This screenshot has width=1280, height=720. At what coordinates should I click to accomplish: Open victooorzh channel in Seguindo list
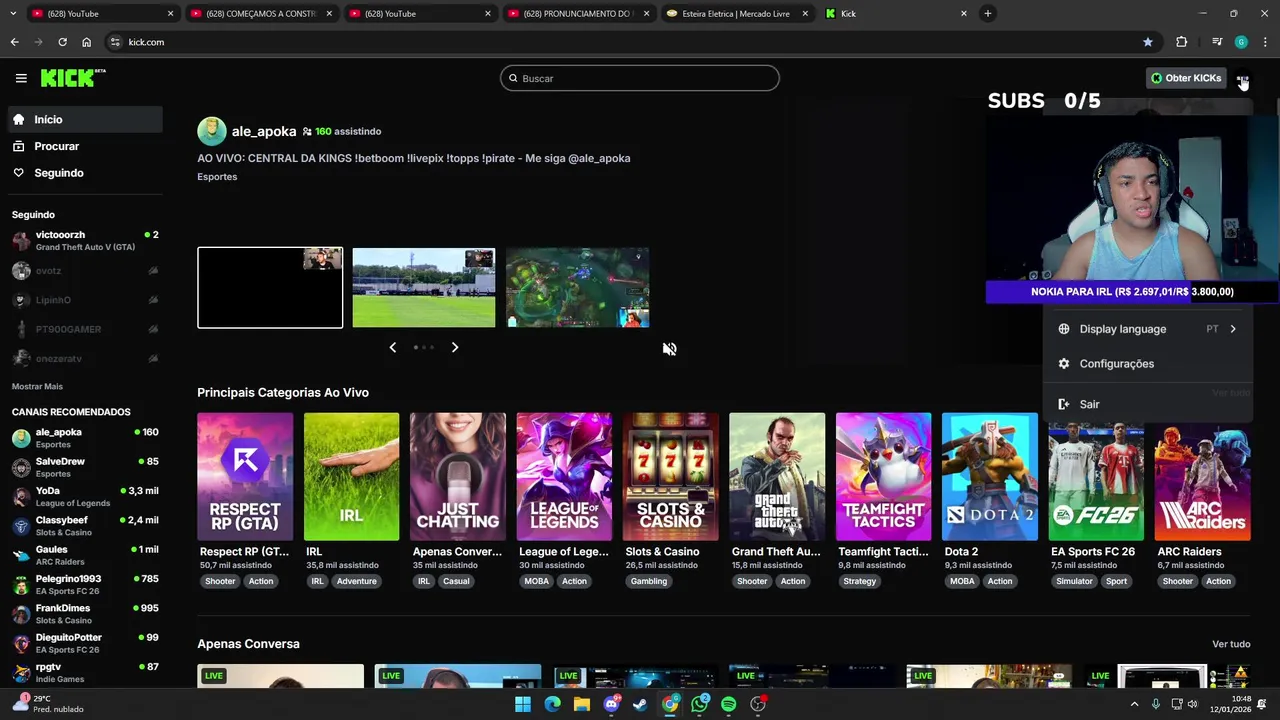click(x=85, y=241)
